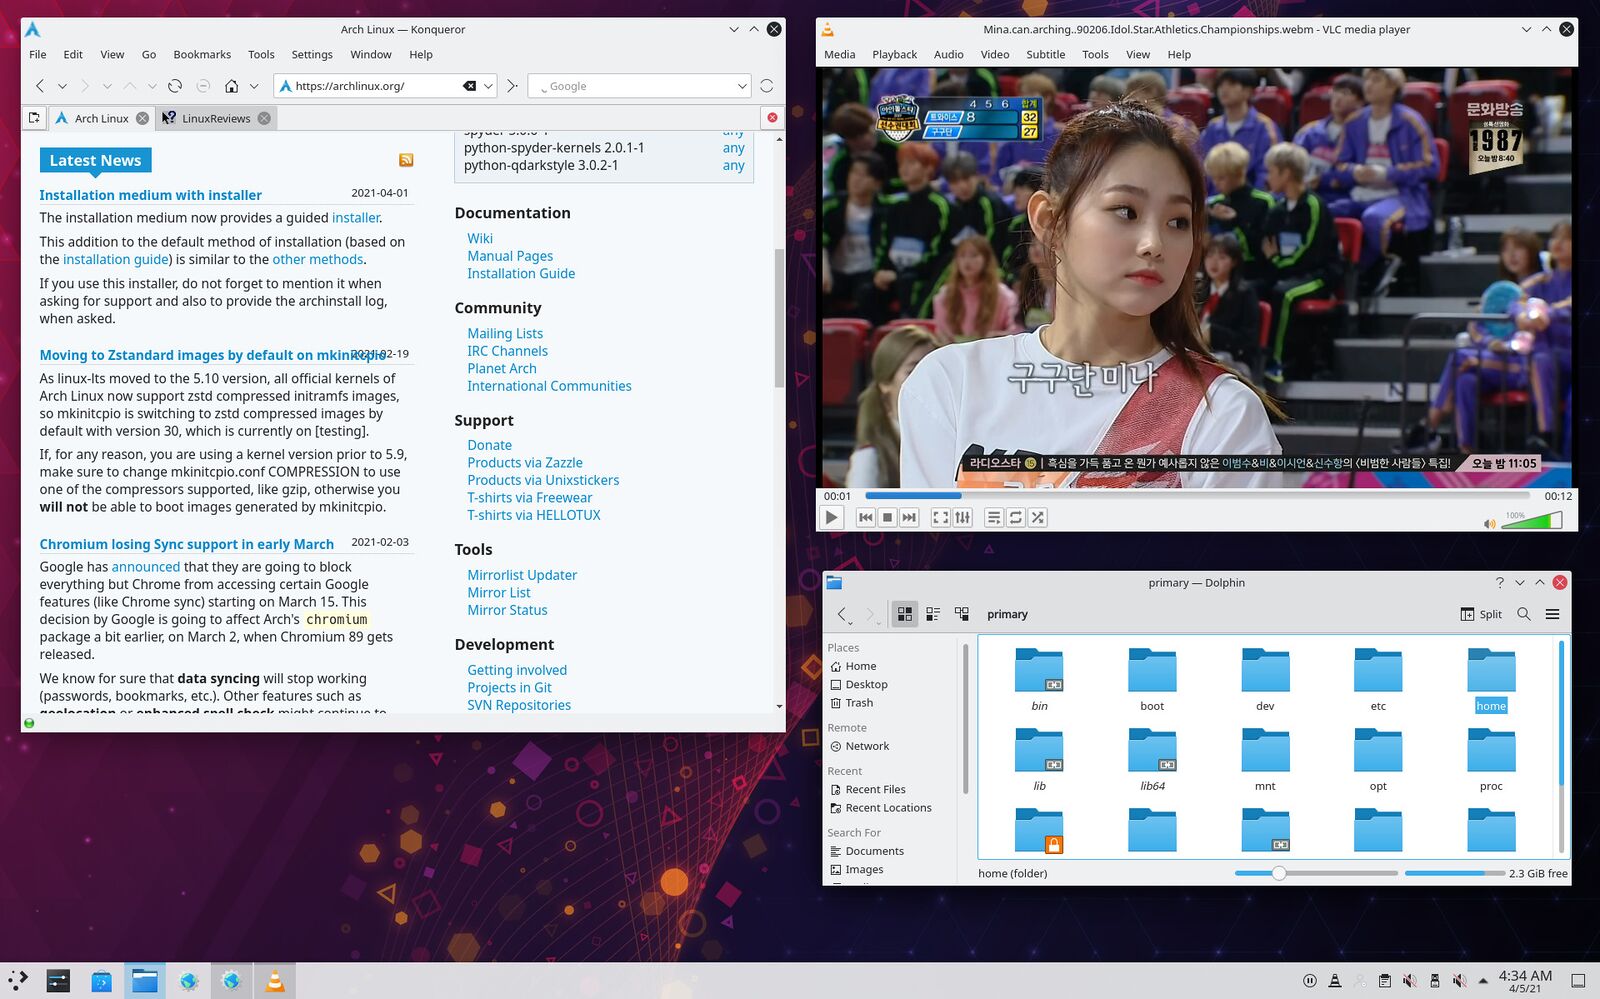Switch Dolphin to Icons view mode
This screenshot has height=999, width=1600.
(905, 614)
